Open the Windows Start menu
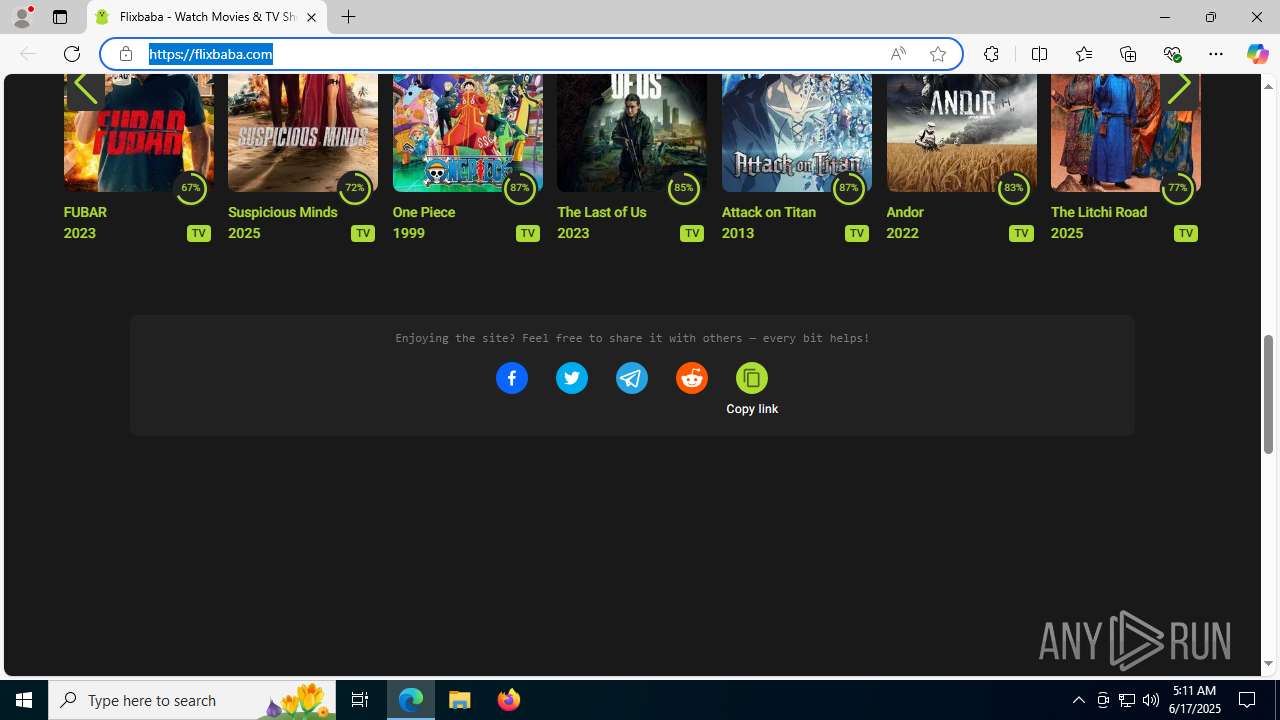 point(24,700)
